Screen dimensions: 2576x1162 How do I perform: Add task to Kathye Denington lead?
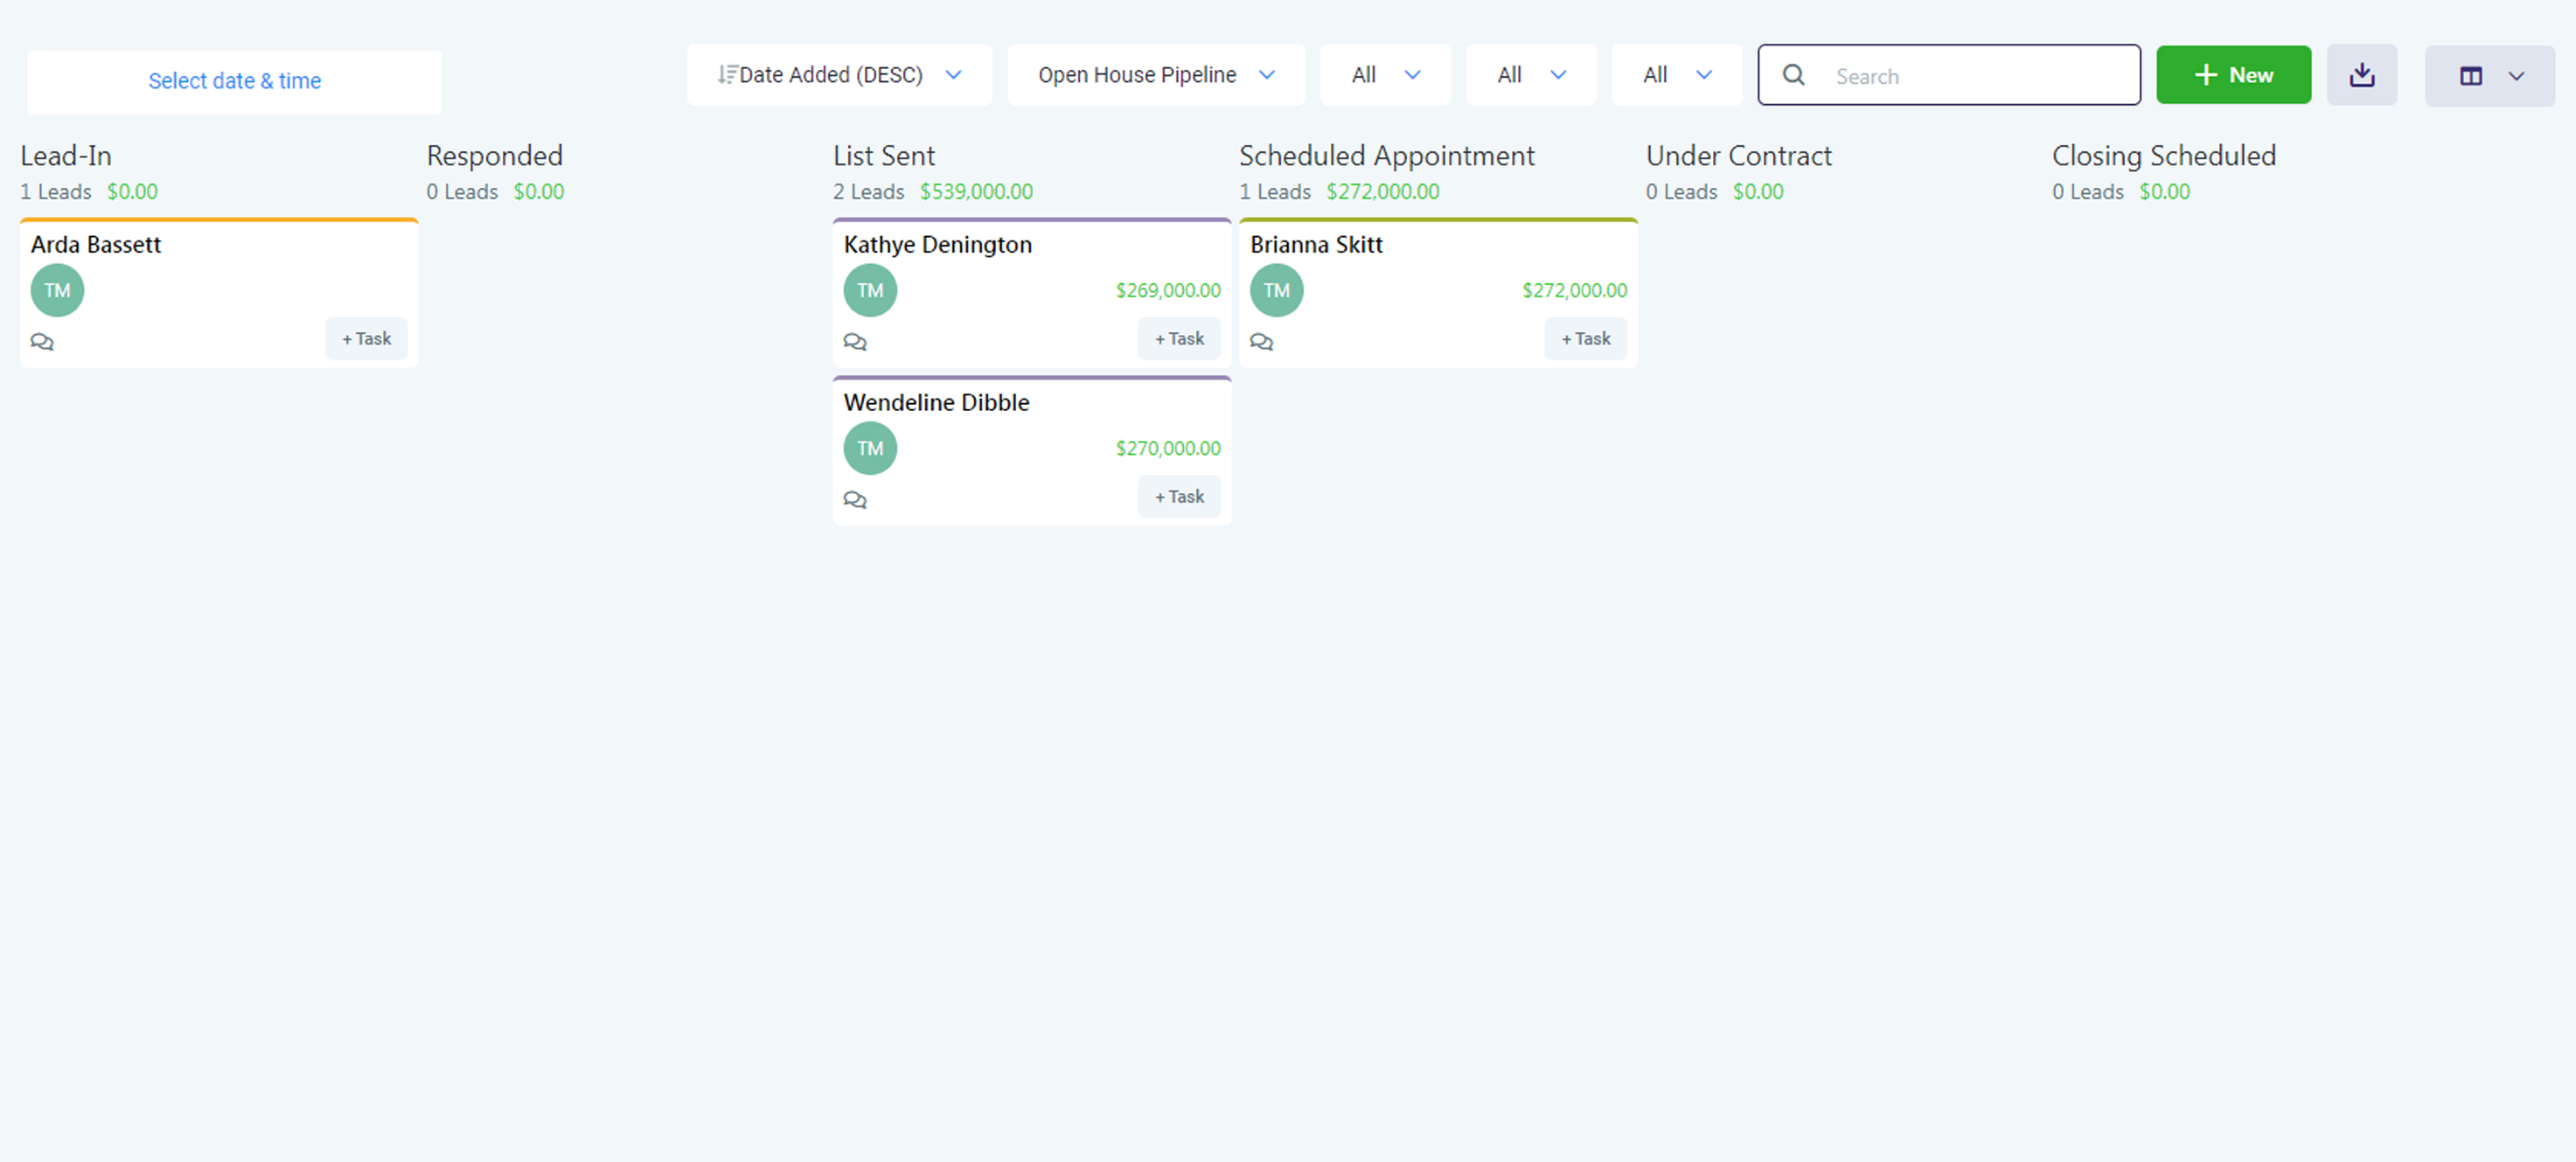click(1179, 339)
